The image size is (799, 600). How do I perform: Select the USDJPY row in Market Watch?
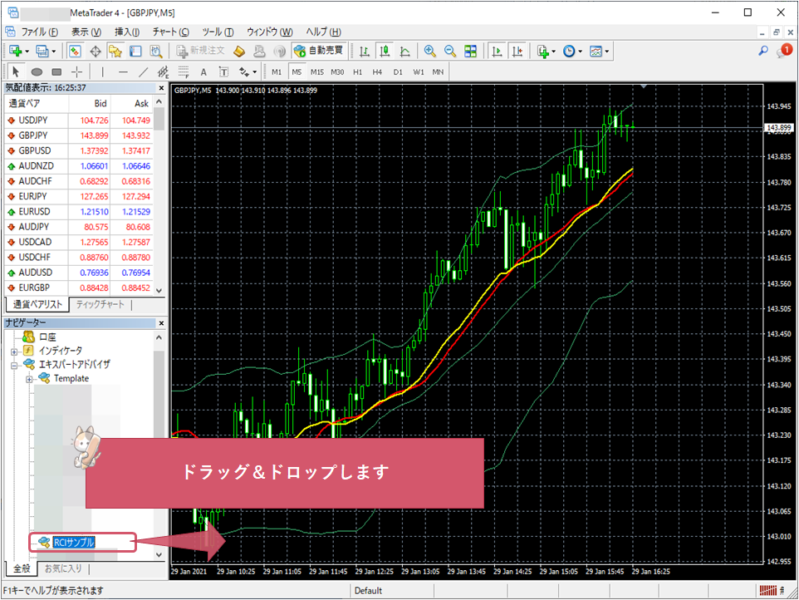(78, 120)
